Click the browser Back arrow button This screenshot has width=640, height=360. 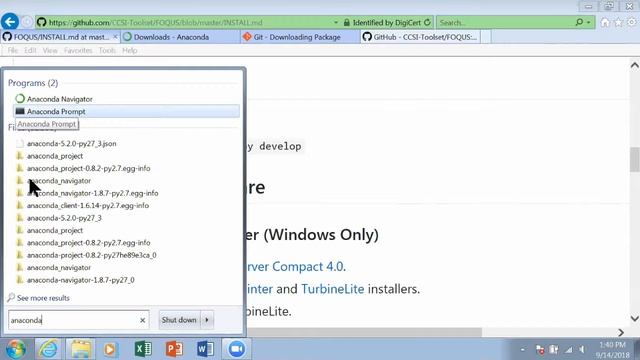10,22
